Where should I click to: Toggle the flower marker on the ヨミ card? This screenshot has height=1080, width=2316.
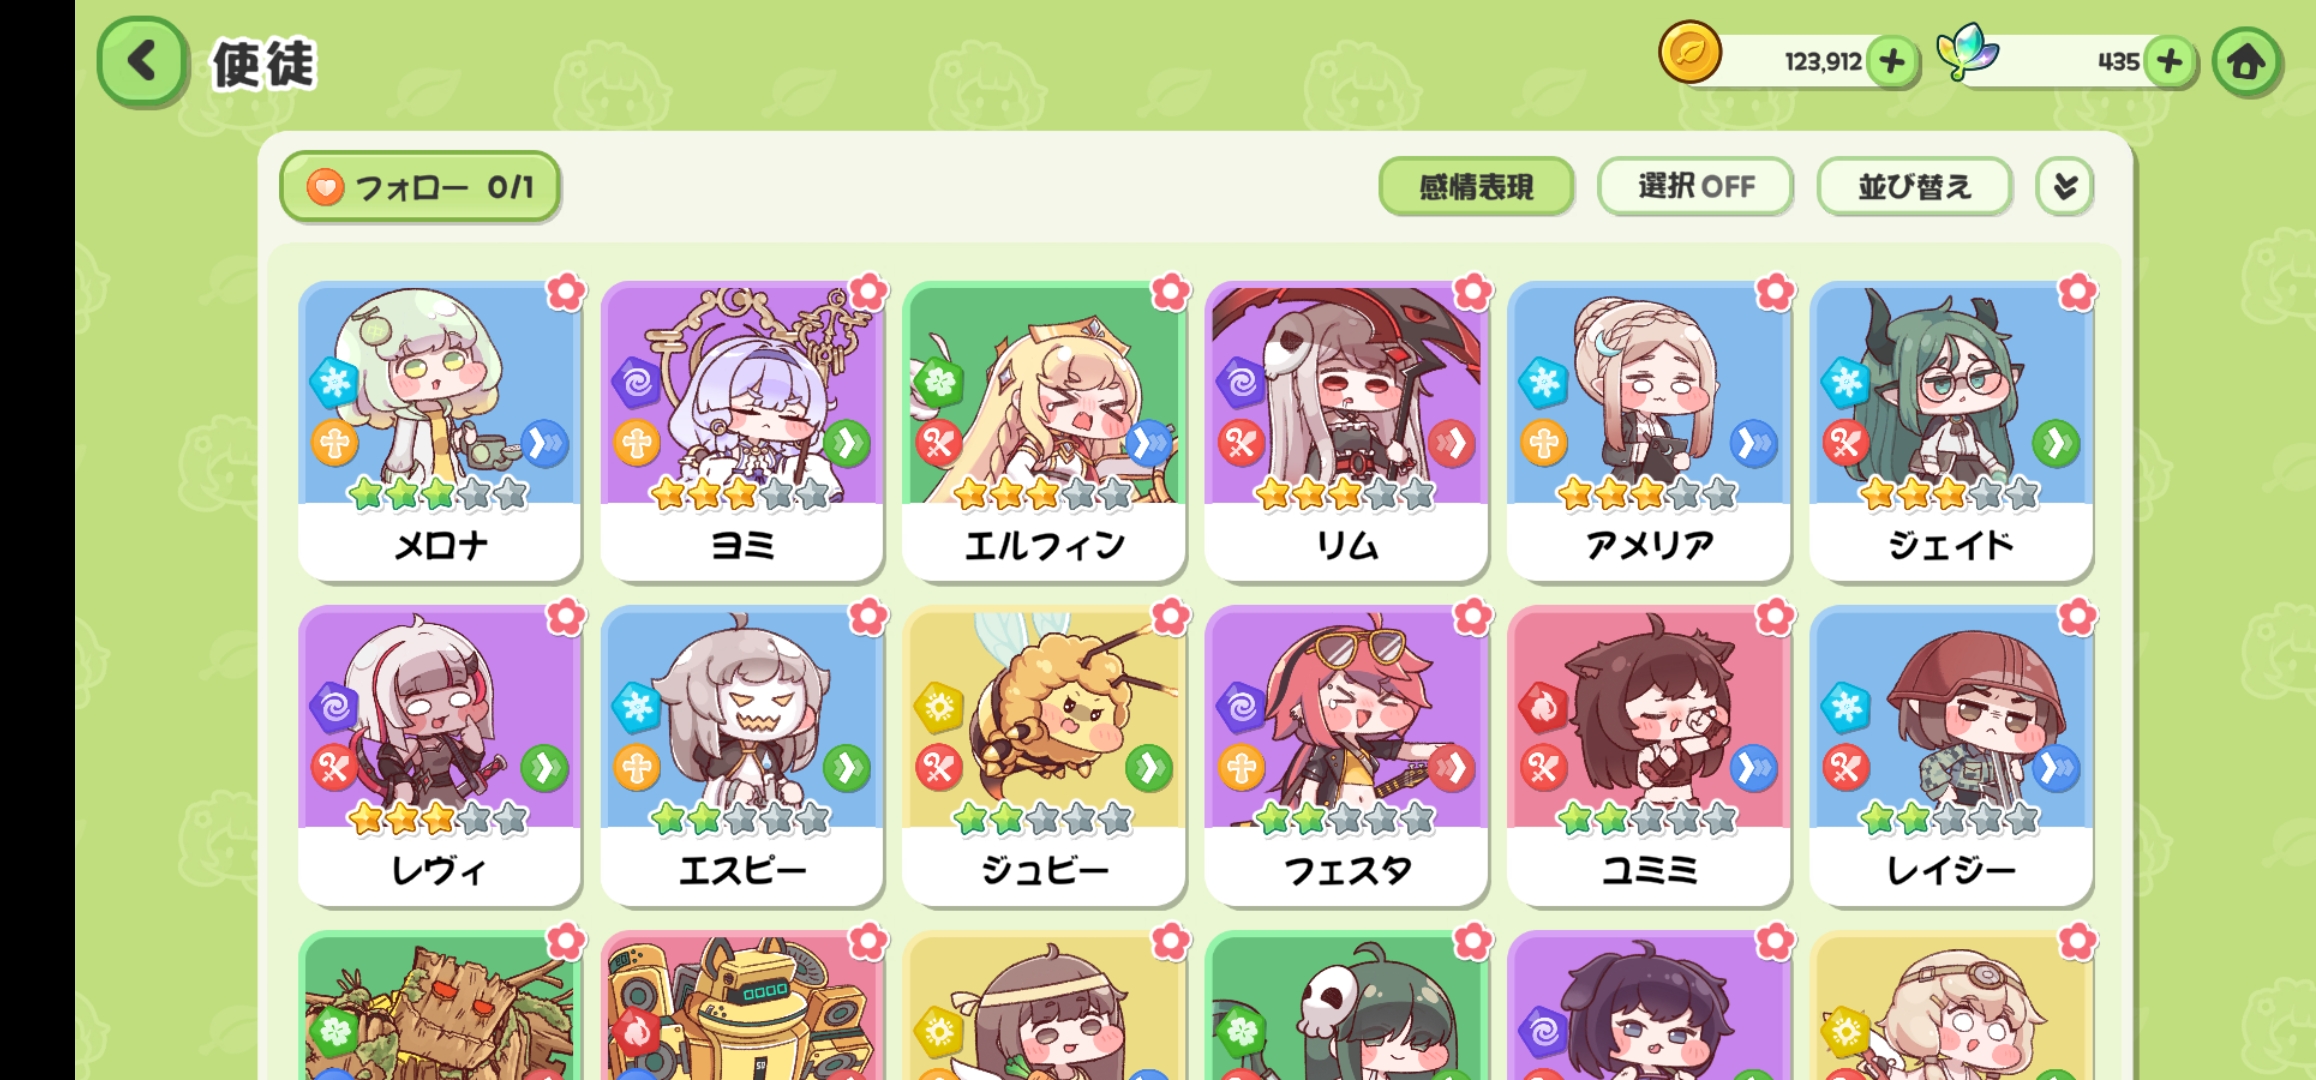(868, 292)
